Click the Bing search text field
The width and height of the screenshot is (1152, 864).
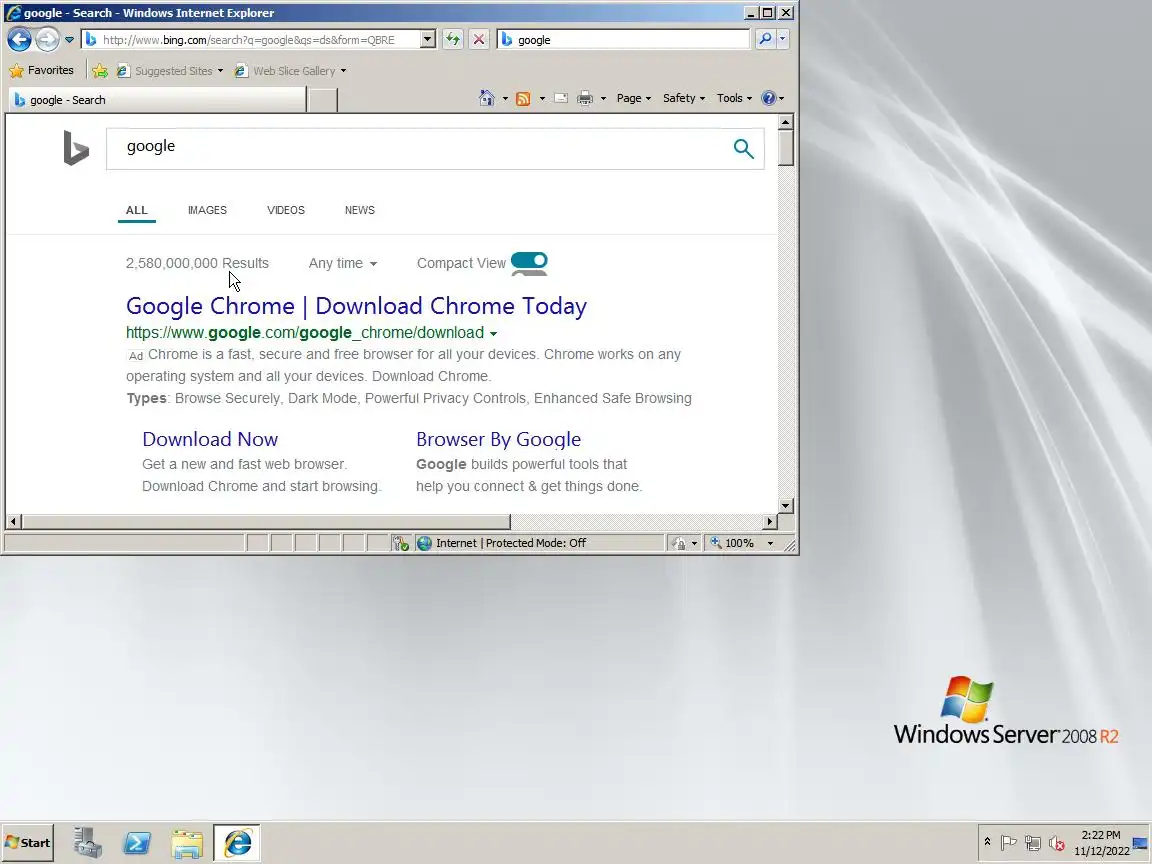pyautogui.click(x=415, y=148)
